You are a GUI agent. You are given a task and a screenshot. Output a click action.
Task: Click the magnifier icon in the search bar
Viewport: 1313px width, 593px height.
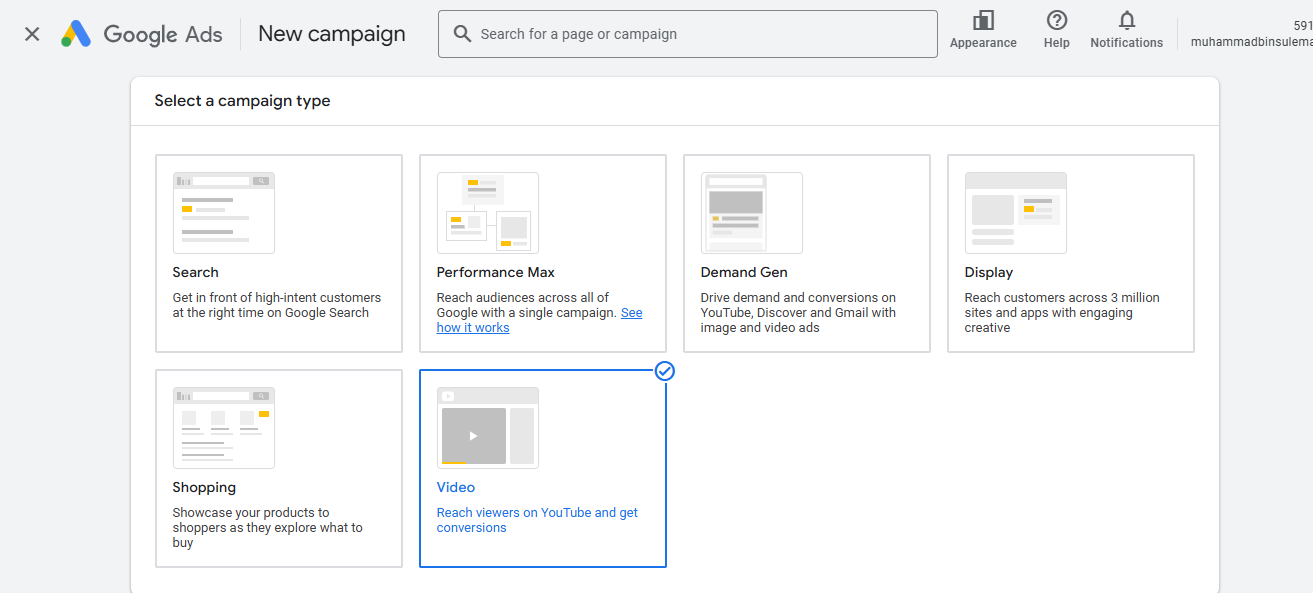tap(462, 34)
